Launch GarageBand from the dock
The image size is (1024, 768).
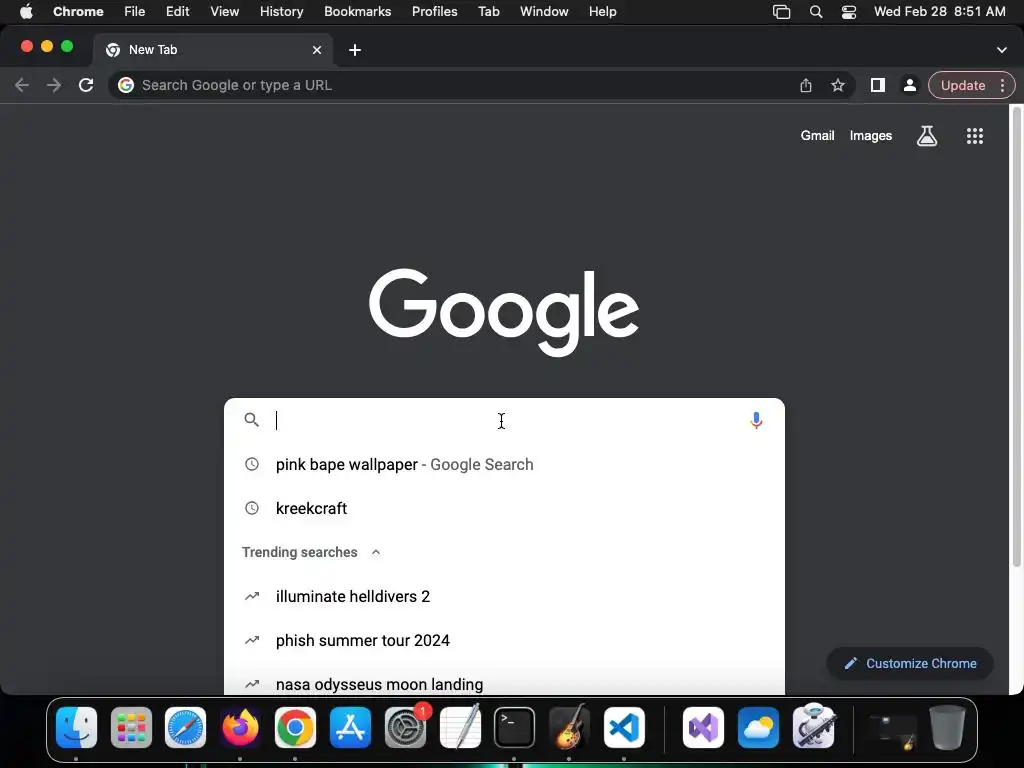[x=569, y=728]
